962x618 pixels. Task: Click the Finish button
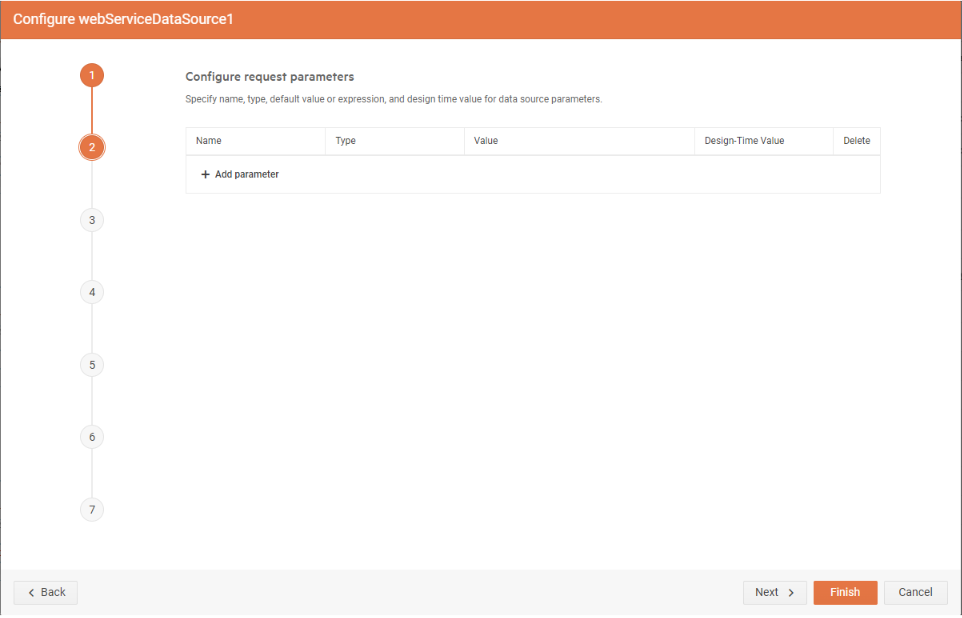[x=845, y=592]
